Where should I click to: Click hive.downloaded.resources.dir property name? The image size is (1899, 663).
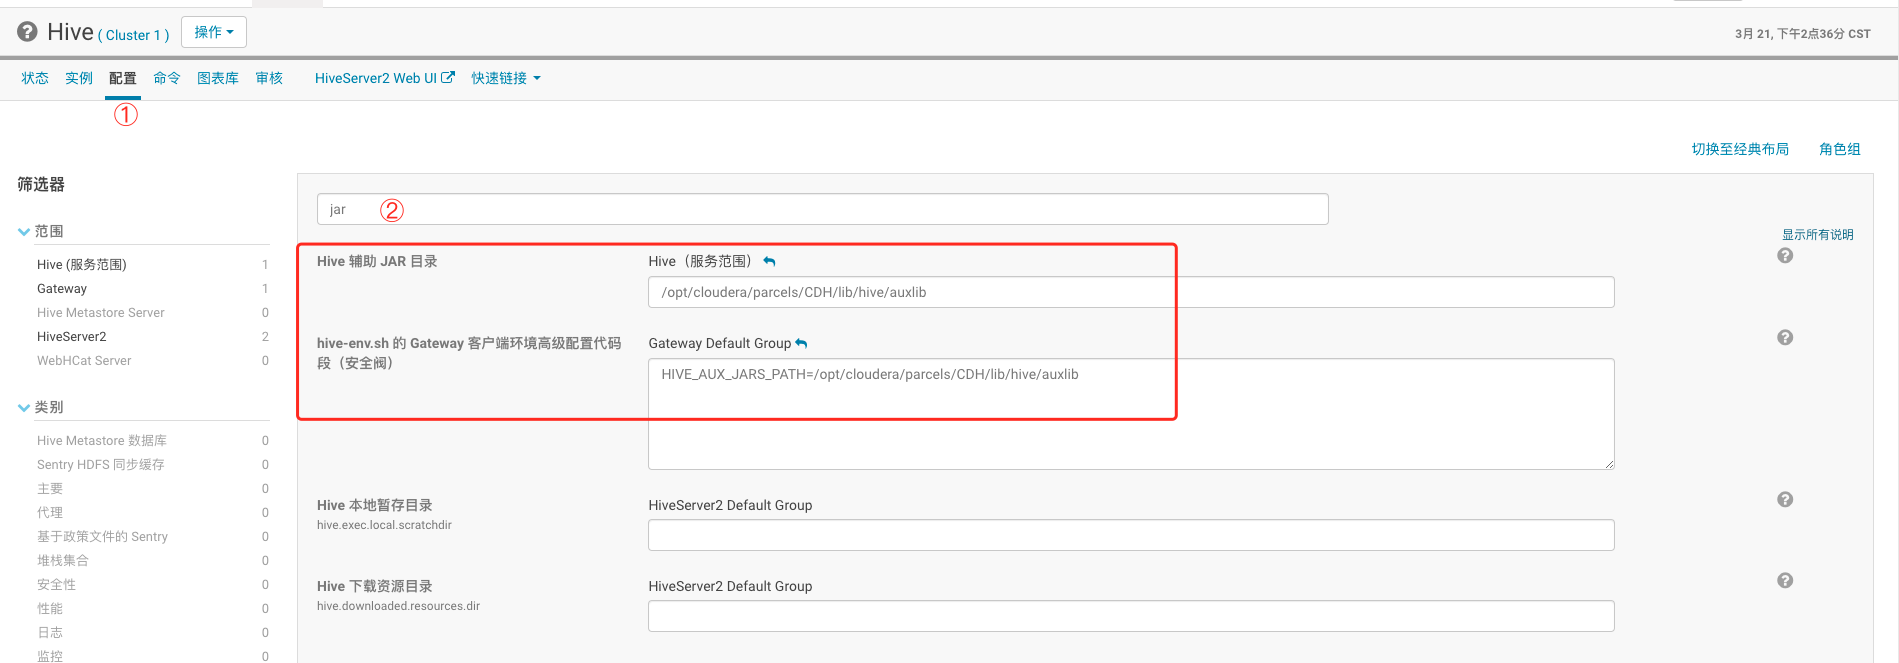398,606
